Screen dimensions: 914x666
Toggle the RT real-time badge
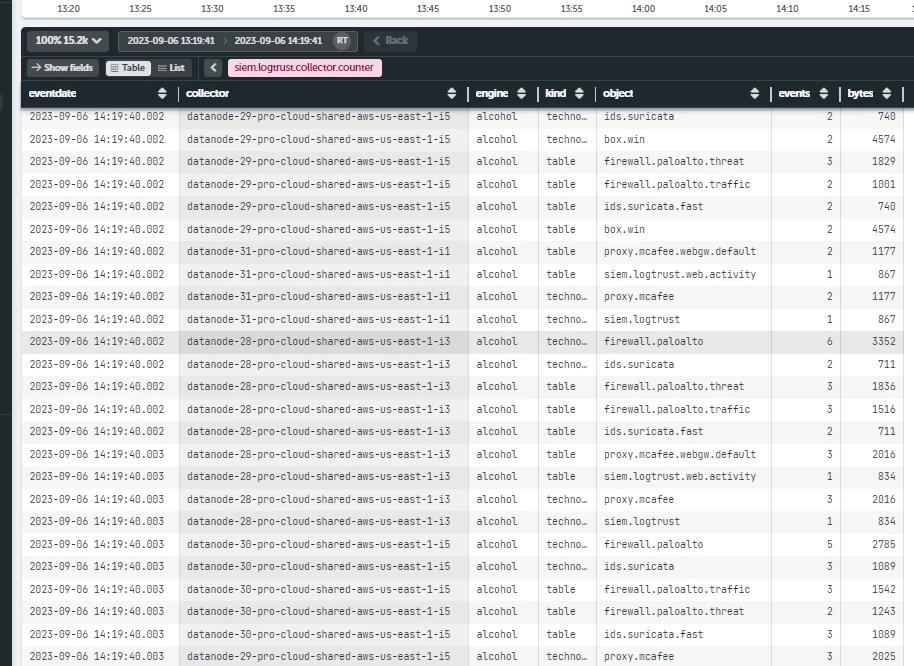click(342, 41)
